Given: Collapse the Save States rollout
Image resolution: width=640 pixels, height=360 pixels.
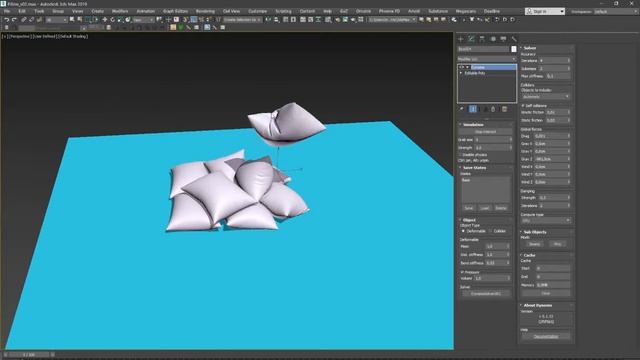Looking at the screenshot, I should point(474,168).
